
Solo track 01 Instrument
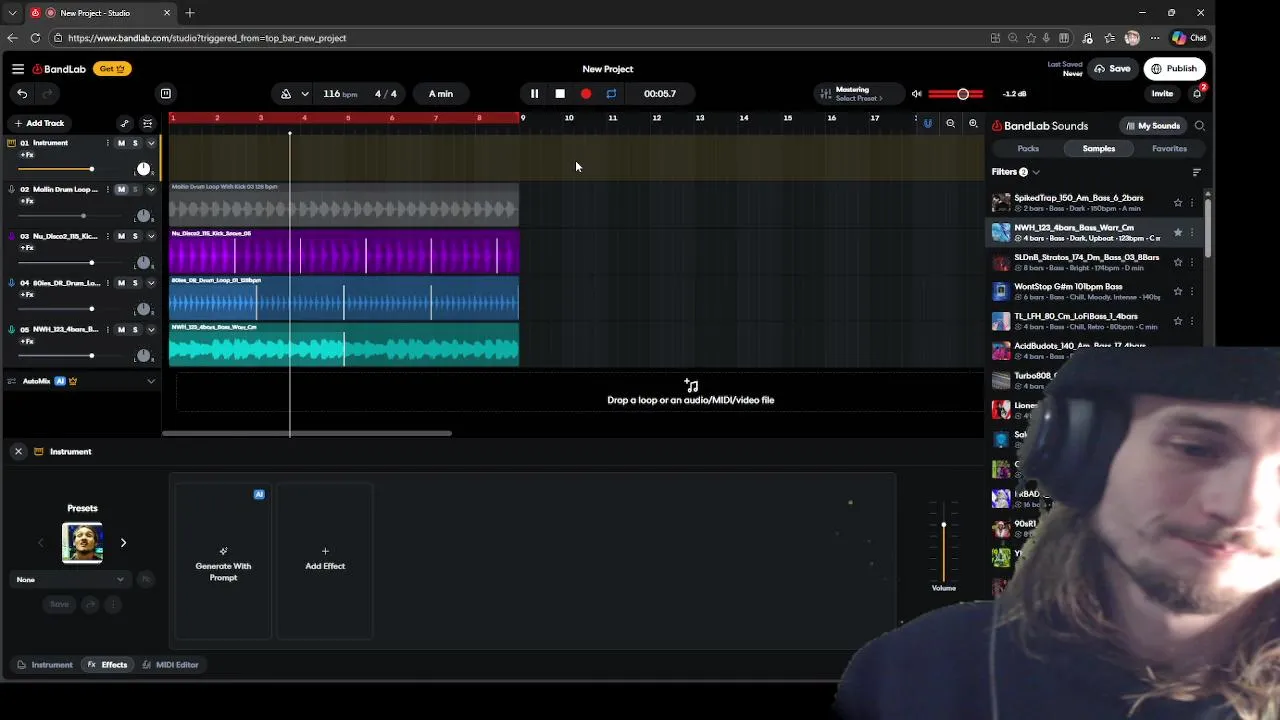click(135, 143)
